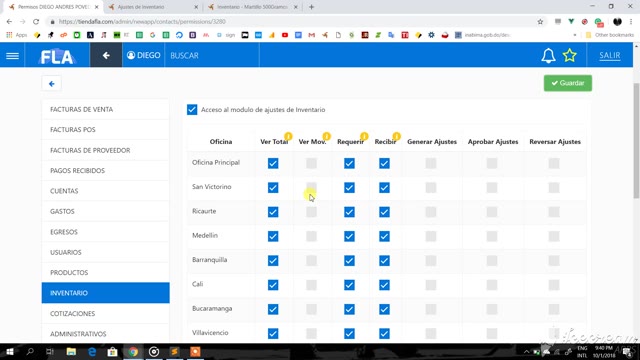640x360 pixels.
Task: Check Reversar Ajustes for Ricaurte
Action: coord(554,212)
